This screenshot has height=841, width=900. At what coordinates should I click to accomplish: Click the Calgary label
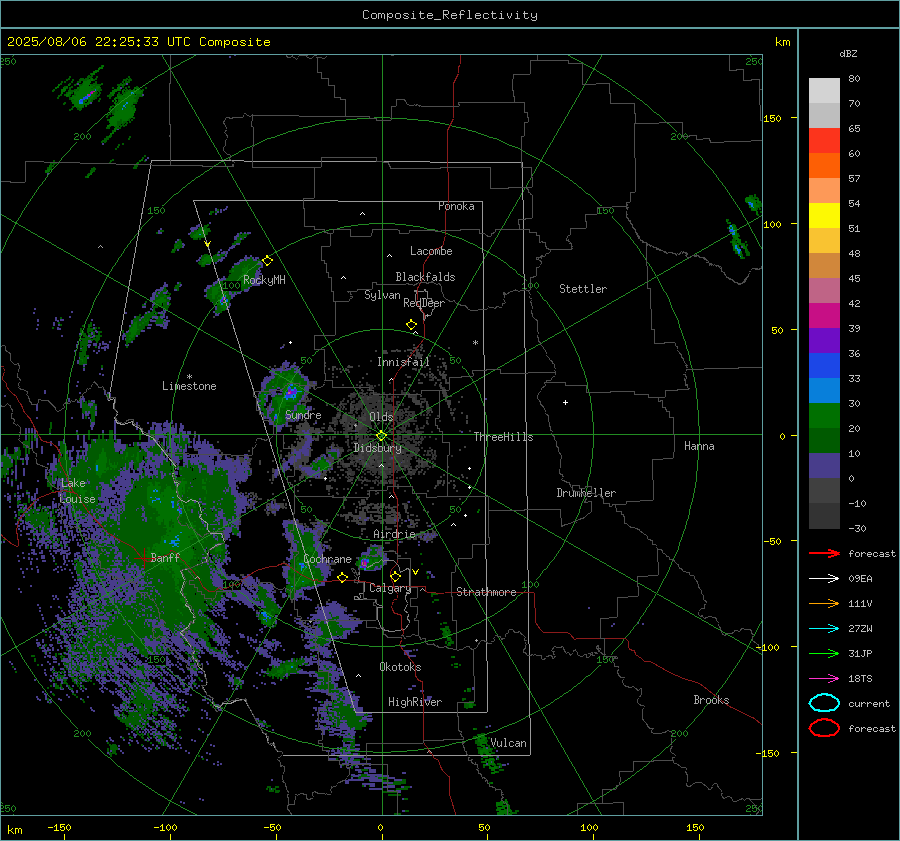pyautogui.click(x=390, y=588)
